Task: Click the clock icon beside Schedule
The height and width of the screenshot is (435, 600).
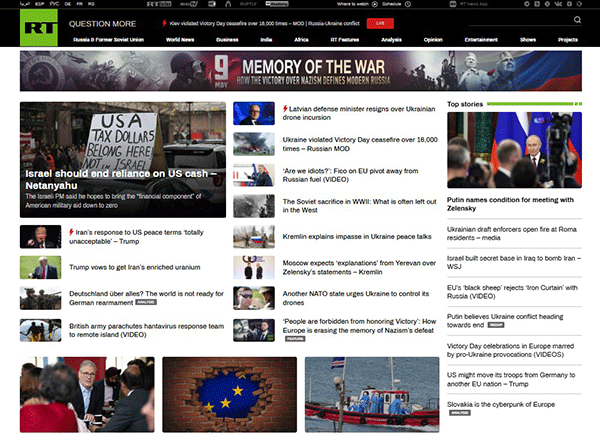Action: (408, 4)
